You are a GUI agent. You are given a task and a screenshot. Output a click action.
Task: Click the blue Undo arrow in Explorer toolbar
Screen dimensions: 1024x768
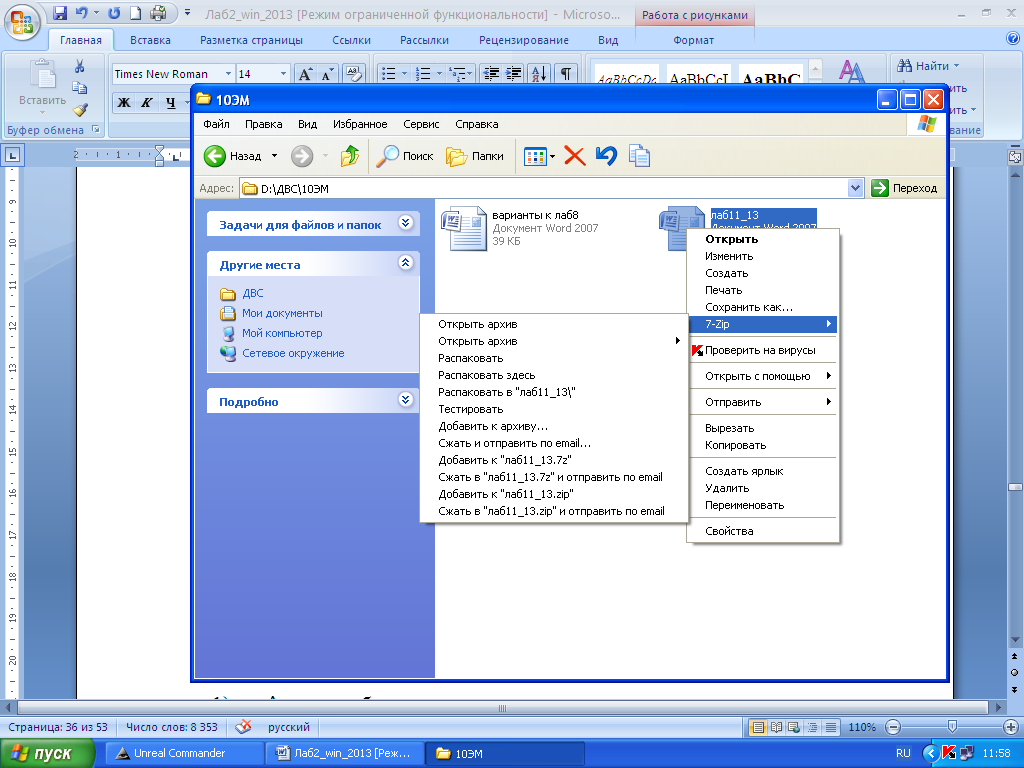point(606,156)
